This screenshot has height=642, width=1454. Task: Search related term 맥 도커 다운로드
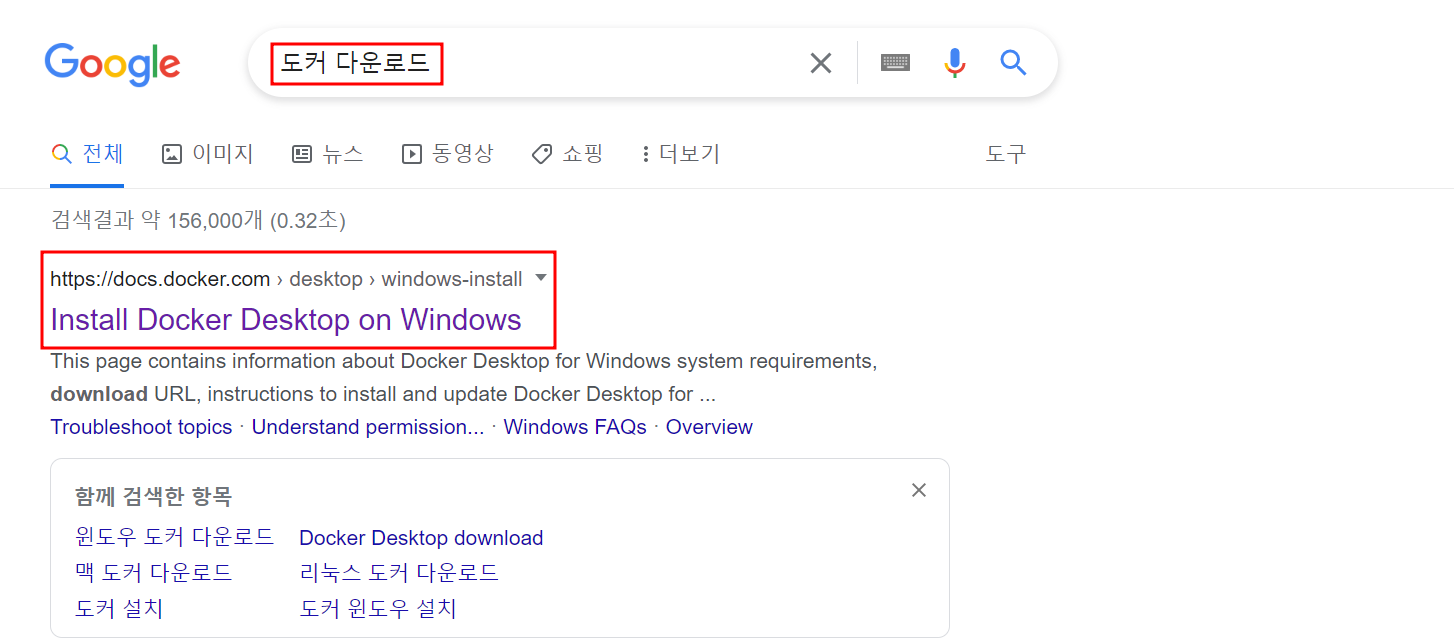pos(153,573)
